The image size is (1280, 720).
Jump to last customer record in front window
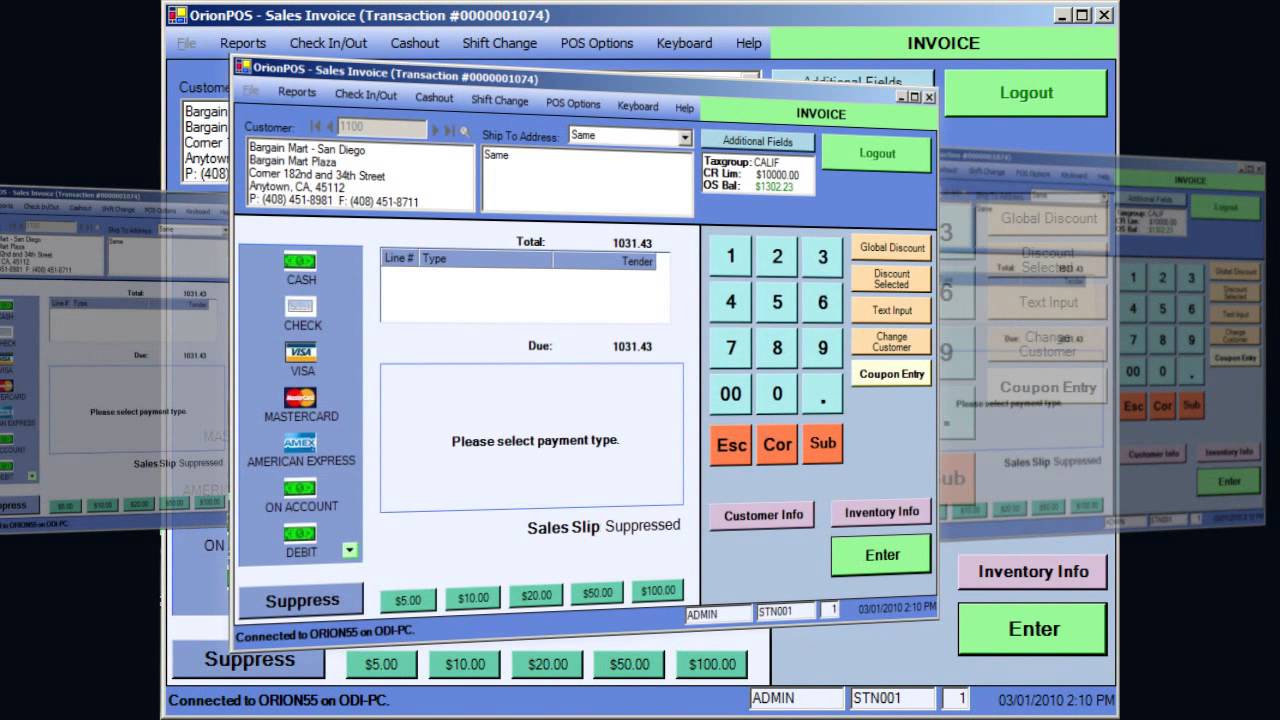pyautogui.click(x=449, y=130)
